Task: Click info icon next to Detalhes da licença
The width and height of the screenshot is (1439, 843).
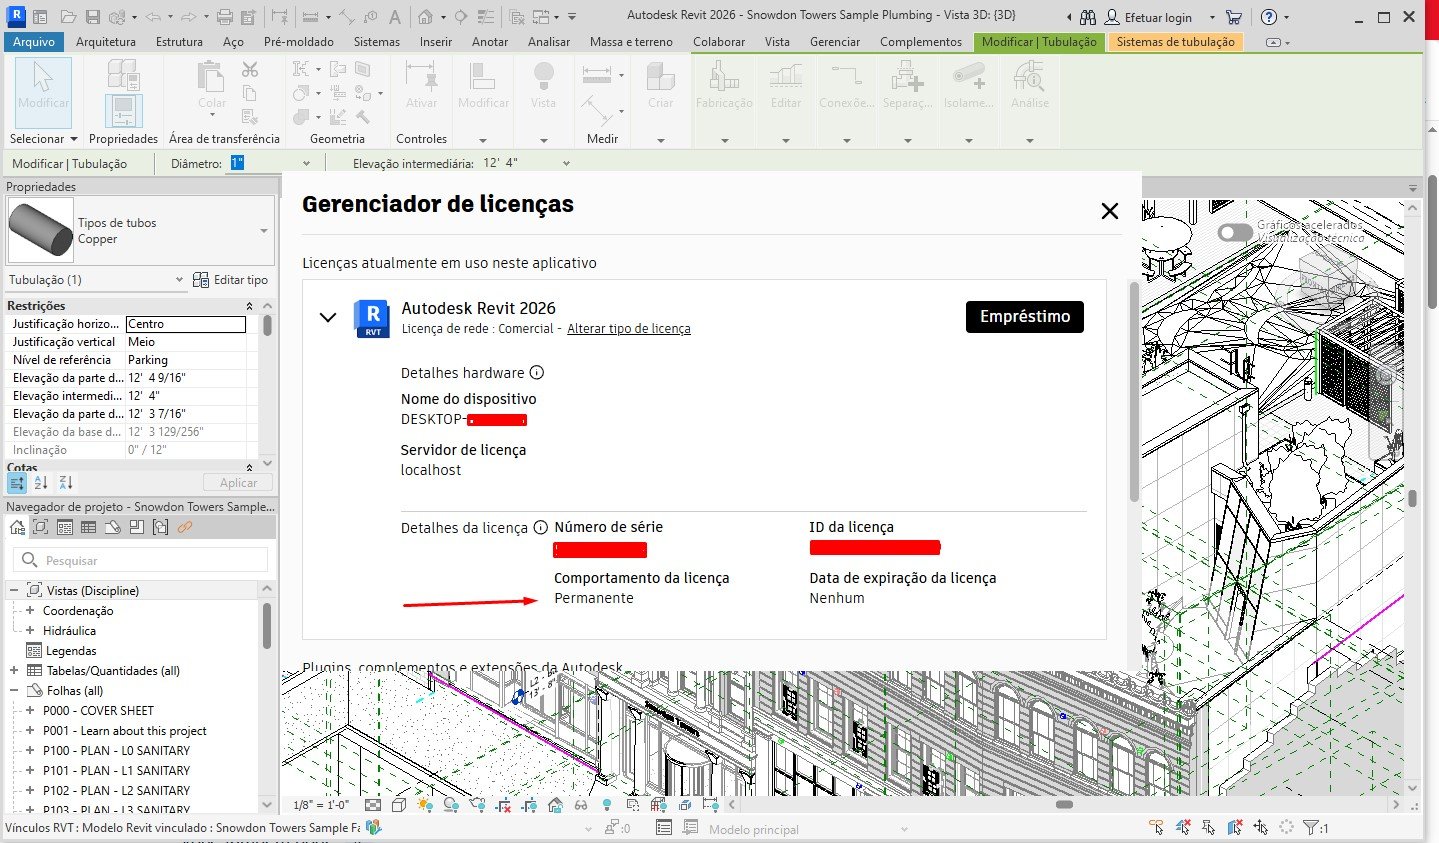Action: click(x=540, y=528)
